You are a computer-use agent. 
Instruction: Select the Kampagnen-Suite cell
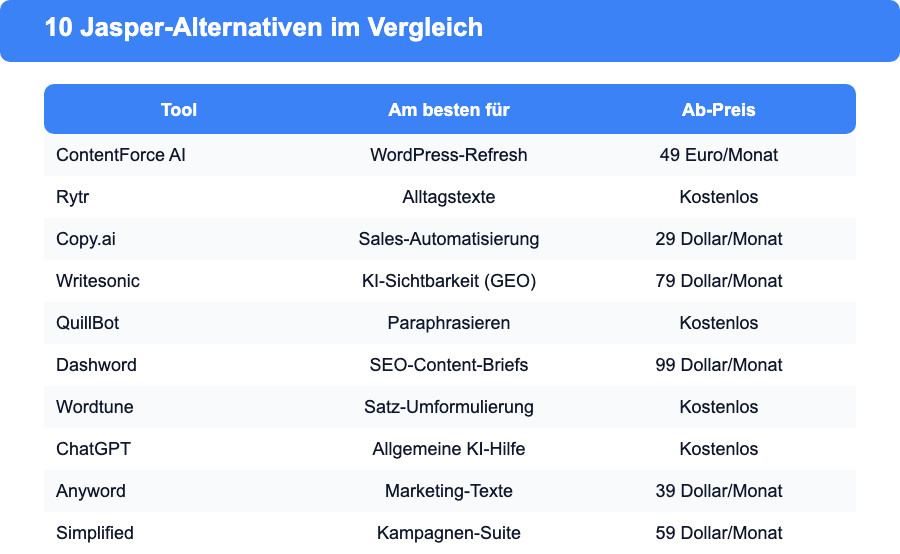[x=449, y=533]
